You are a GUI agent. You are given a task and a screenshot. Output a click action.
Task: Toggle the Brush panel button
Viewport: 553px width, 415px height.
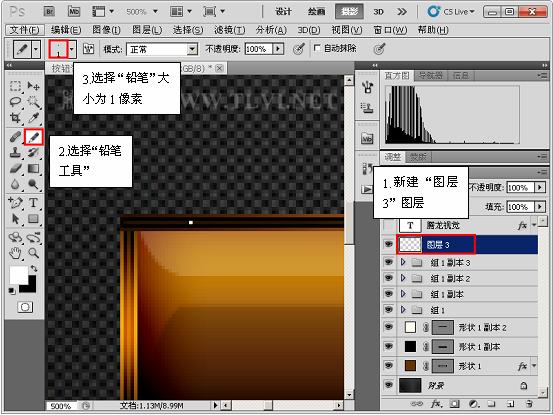(88, 49)
